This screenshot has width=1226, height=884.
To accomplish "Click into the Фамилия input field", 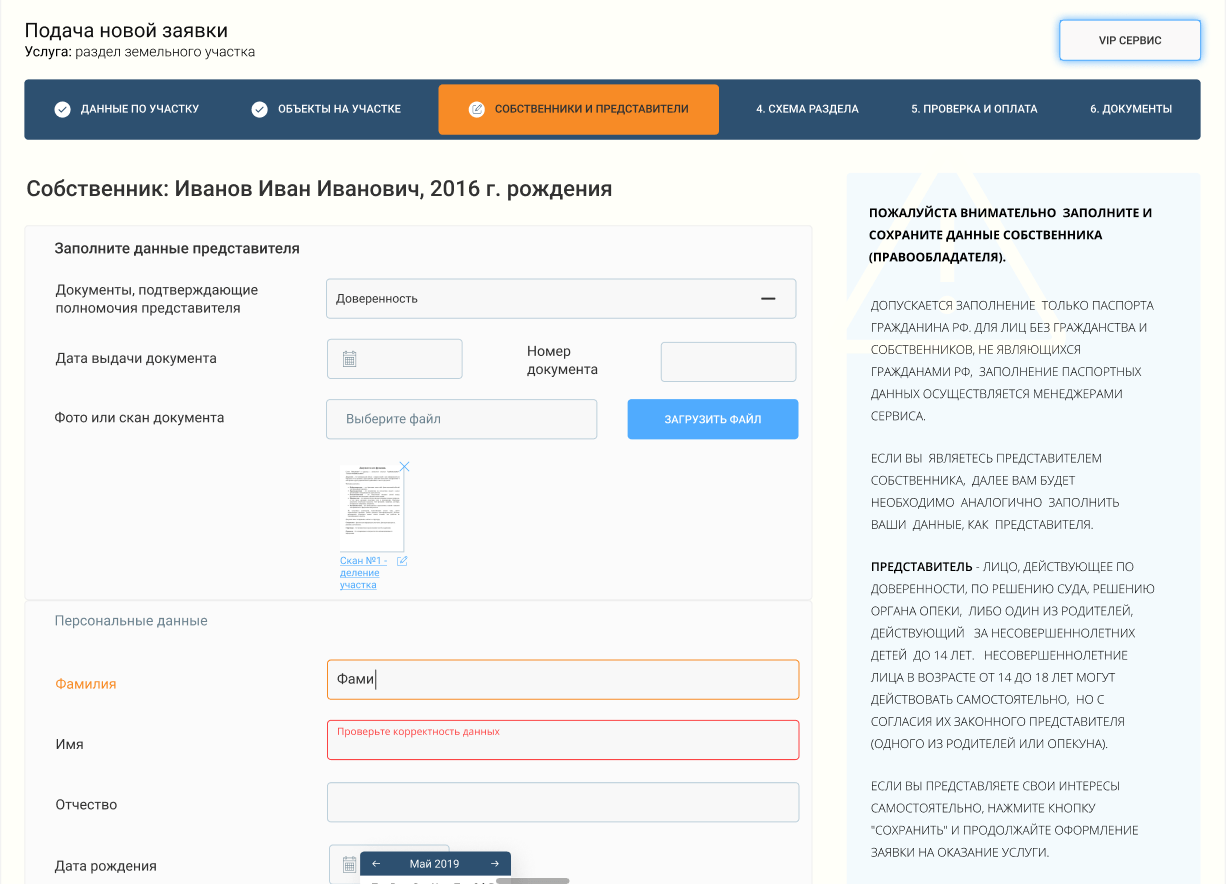I will pos(563,680).
